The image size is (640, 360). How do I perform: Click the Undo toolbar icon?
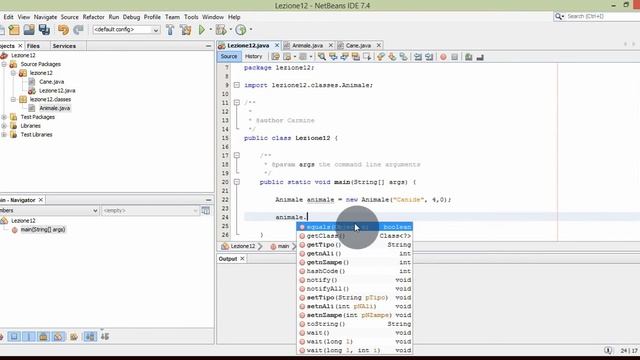pyautogui.click(x=63, y=29)
